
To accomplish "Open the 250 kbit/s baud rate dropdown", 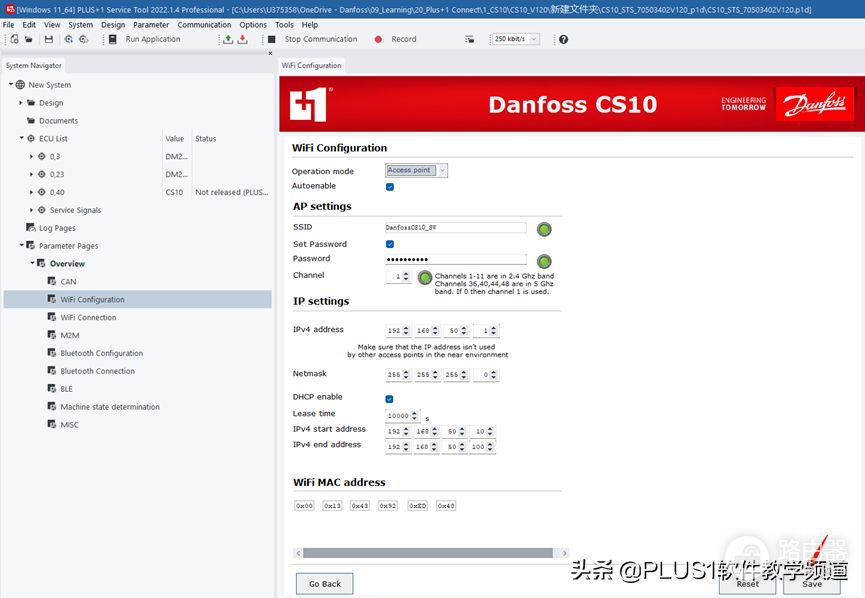I will point(515,39).
